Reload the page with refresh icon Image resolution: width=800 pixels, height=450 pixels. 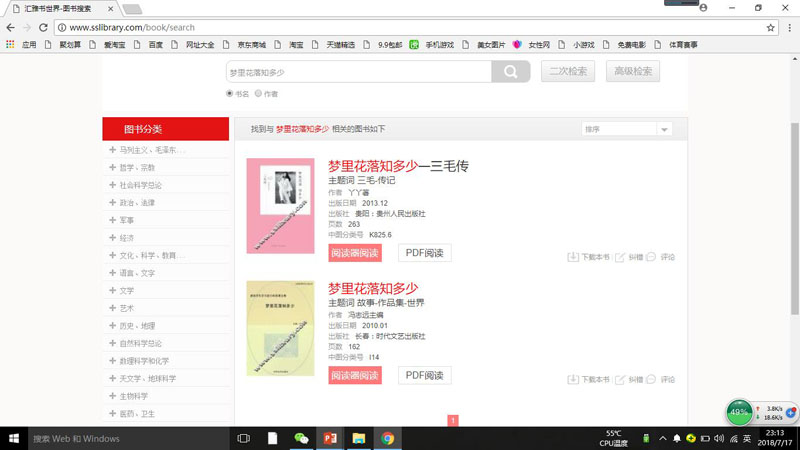tap(43, 28)
